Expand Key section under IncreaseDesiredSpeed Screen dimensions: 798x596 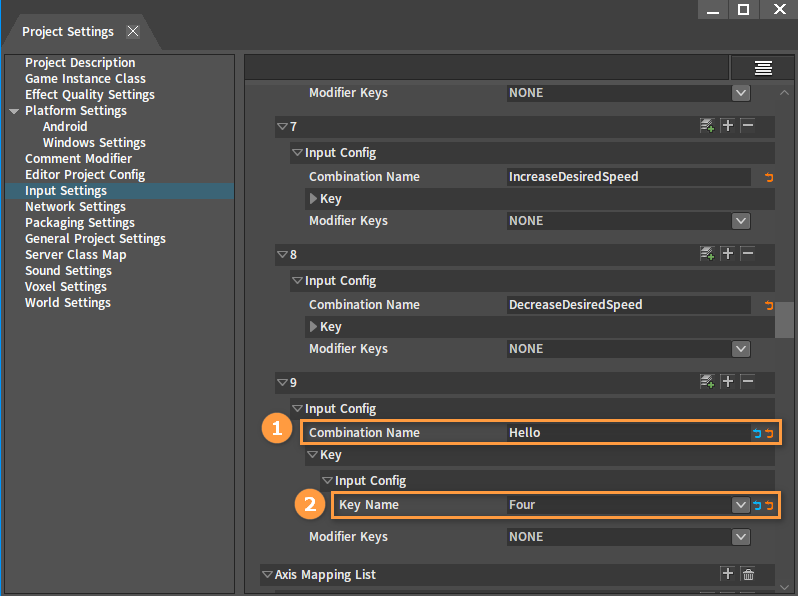(314, 198)
